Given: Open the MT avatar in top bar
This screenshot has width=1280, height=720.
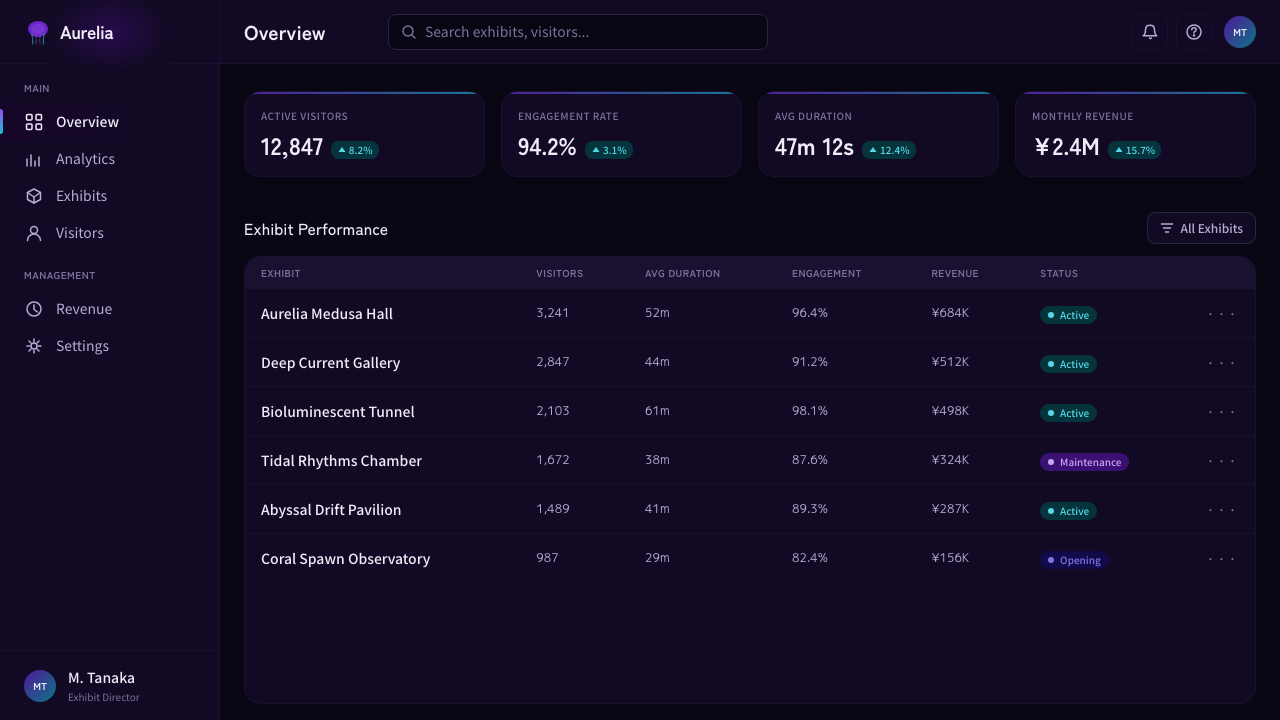Looking at the screenshot, I should [1240, 32].
